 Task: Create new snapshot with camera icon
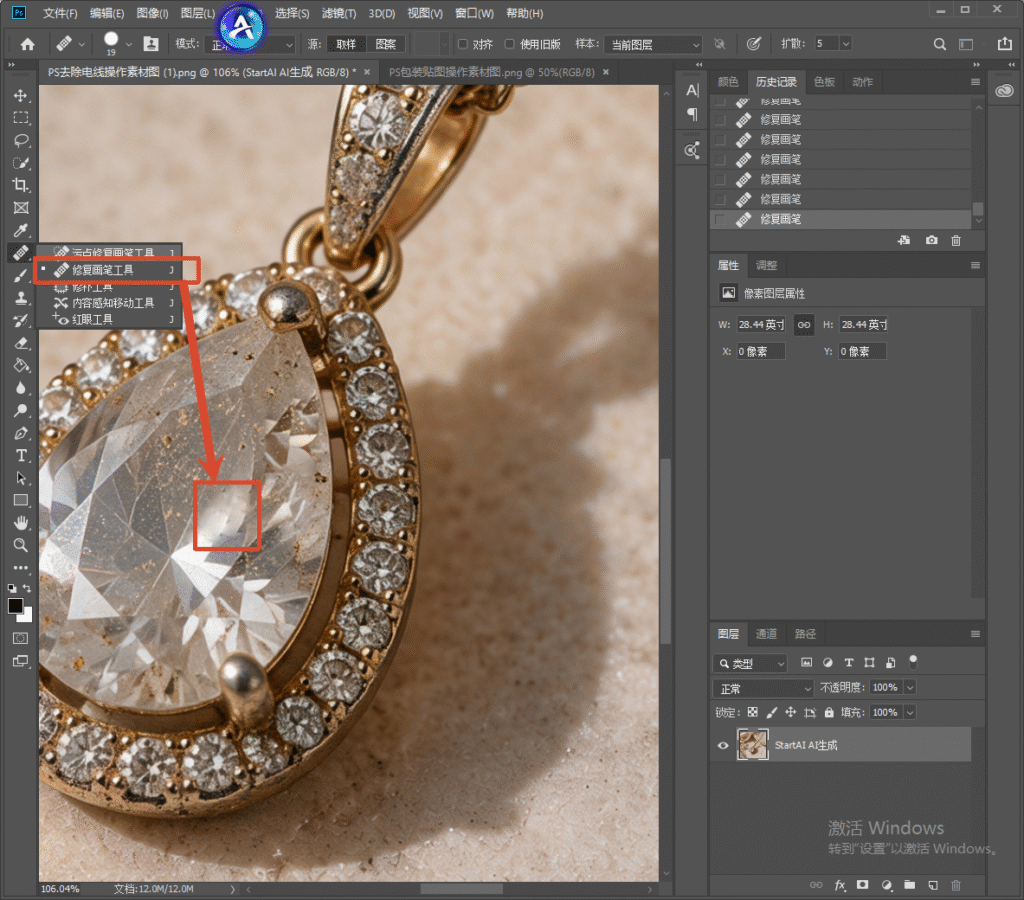click(931, 240)
